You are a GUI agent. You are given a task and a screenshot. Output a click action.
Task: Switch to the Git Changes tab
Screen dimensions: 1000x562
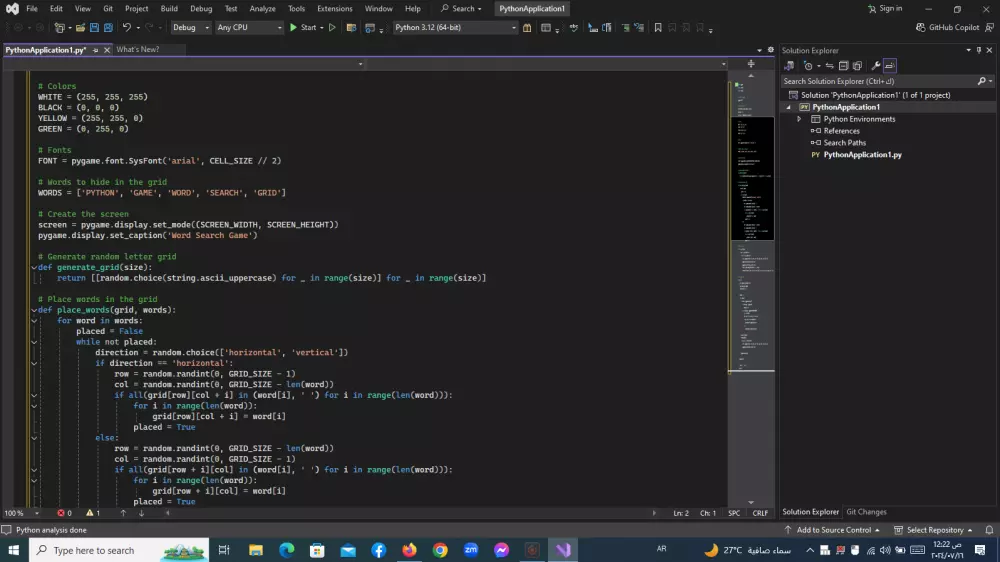pyautogui.click(x=866, y=512)
